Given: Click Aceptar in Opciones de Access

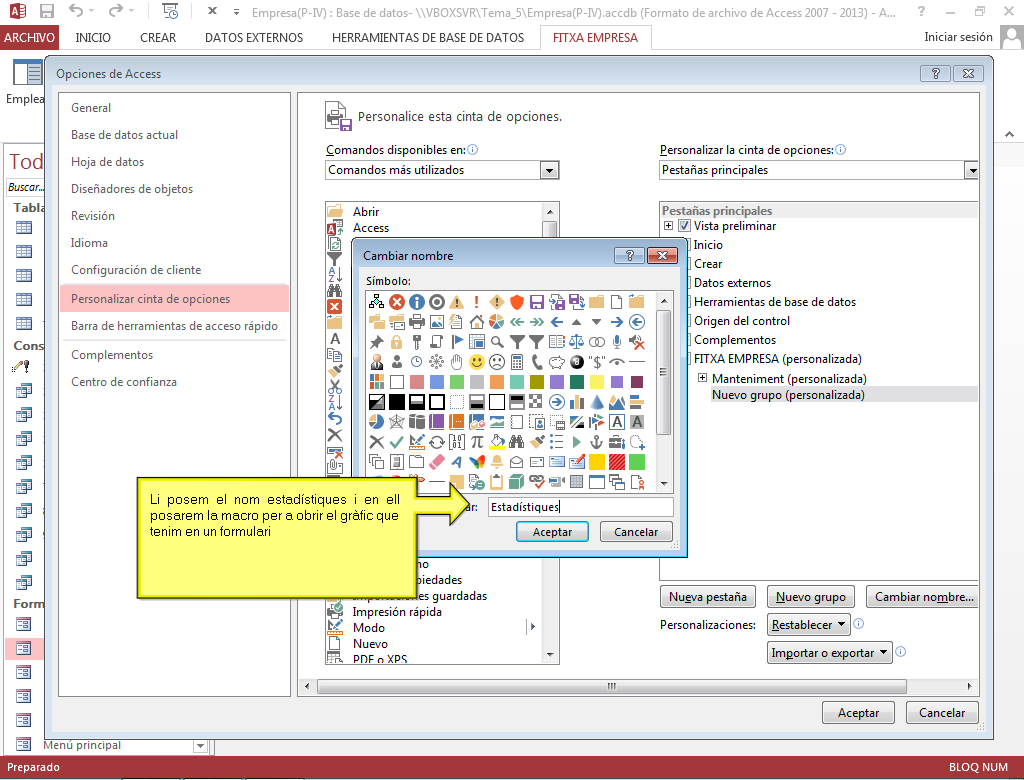Looking at the screenshot, I should pos(859,713).
